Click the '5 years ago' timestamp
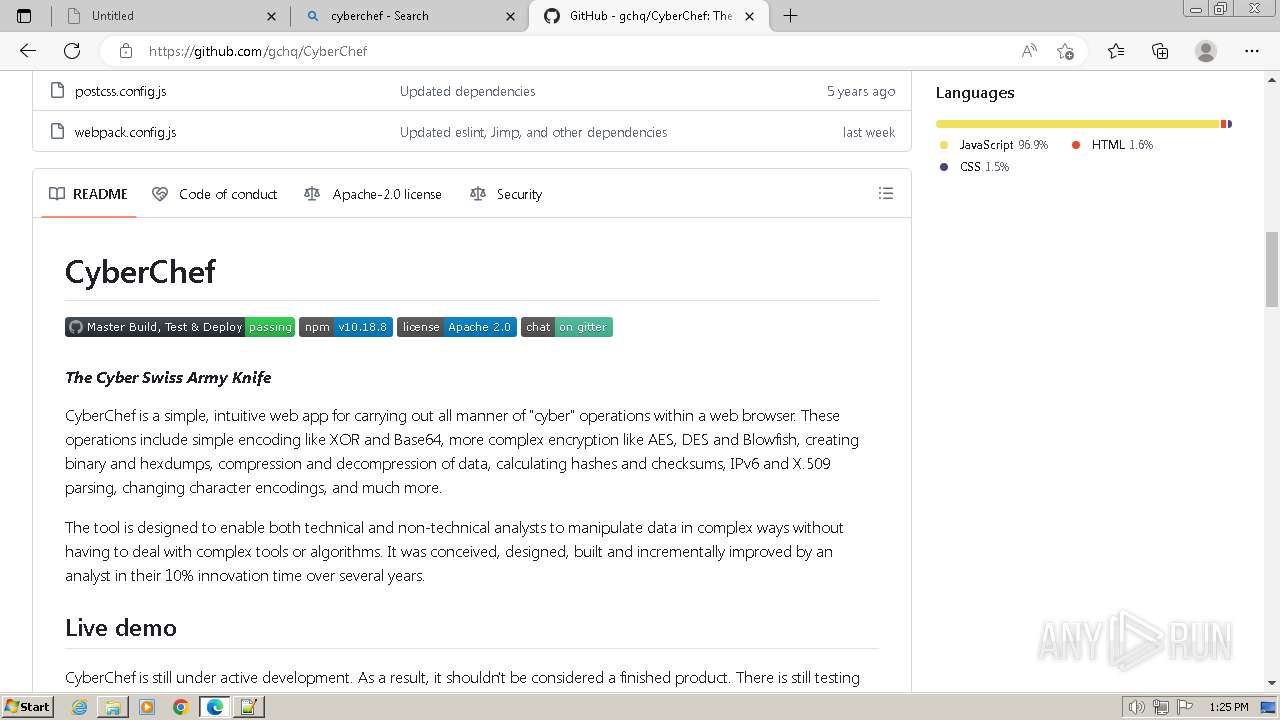 [x=861, y=91]
